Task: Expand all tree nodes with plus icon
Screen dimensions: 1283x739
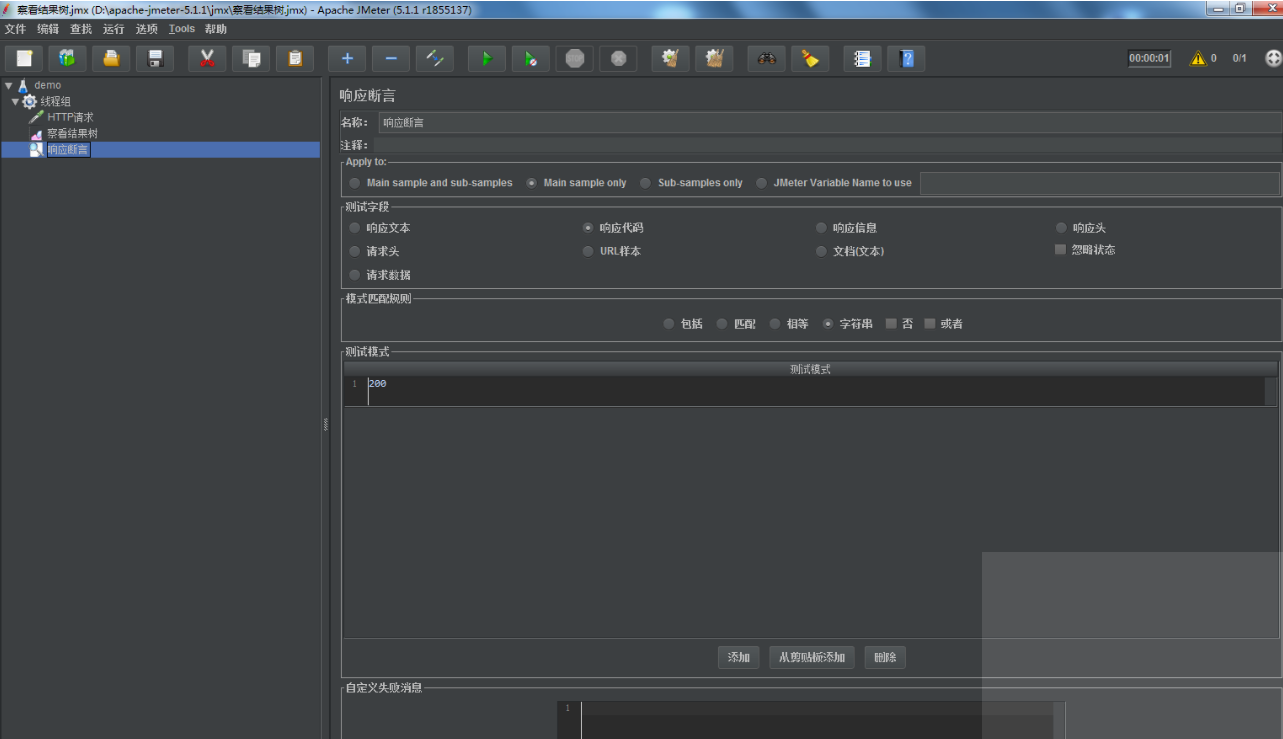Action: [347, 58]
